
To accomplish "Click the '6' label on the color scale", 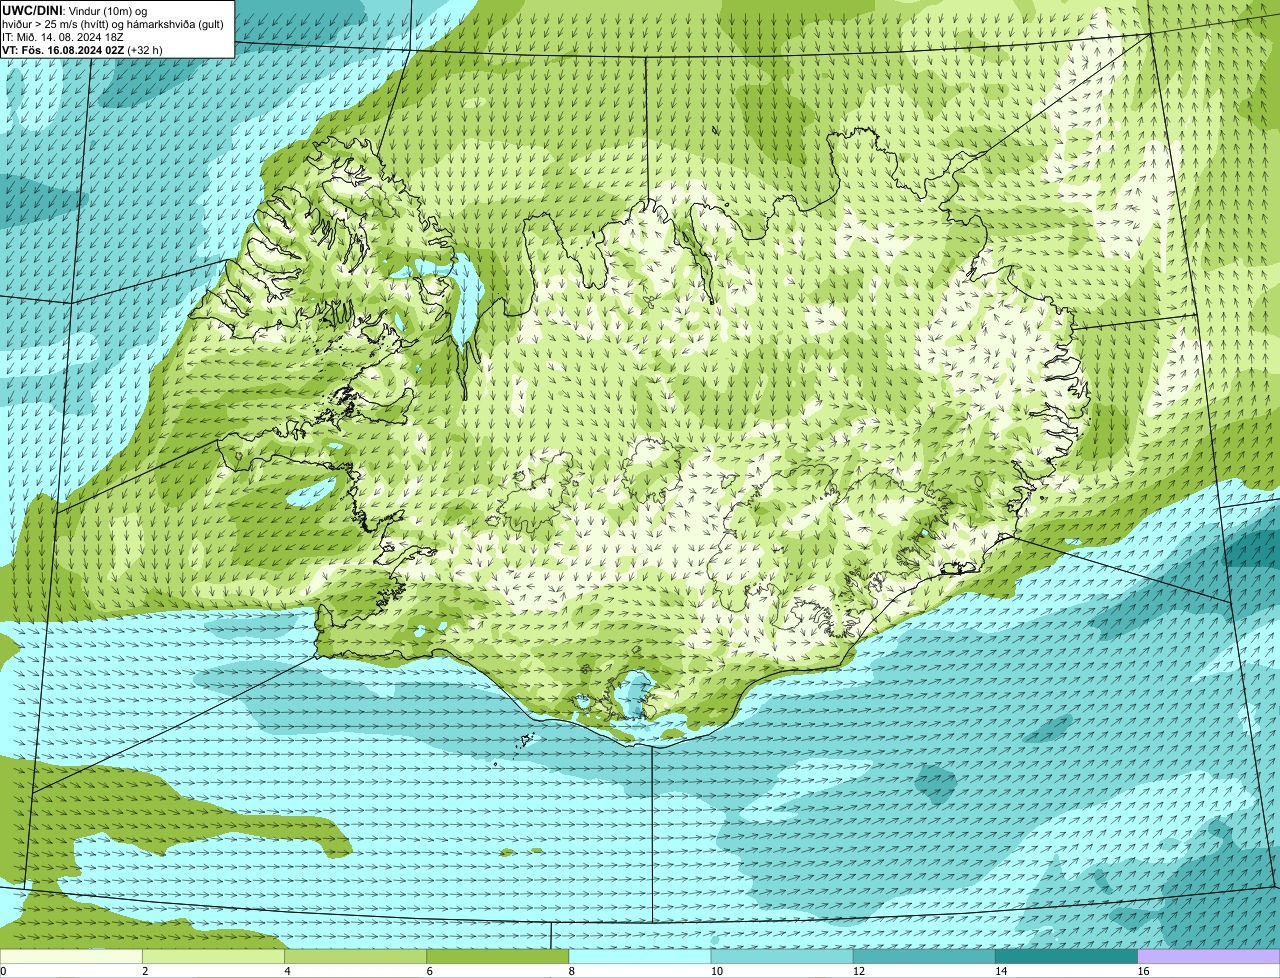I will [429, 971].
